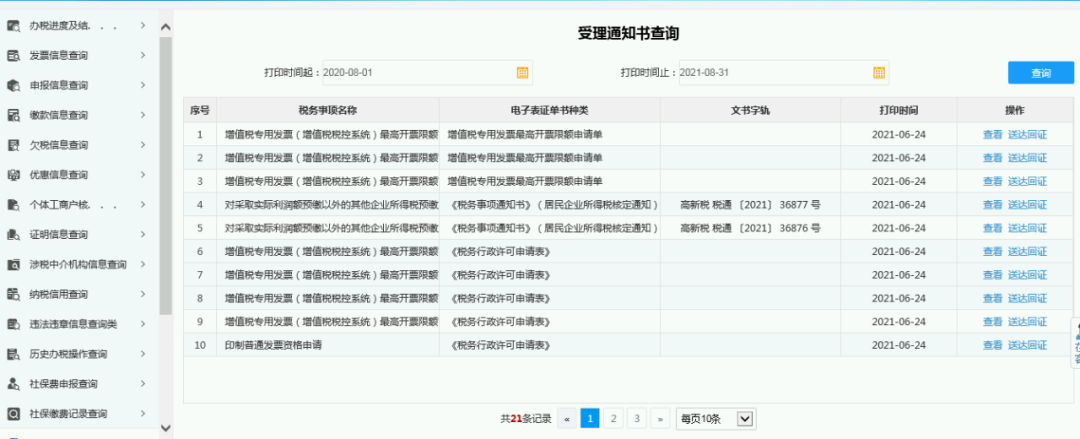Click the 纳税信用查询 sidebar icon
Image resolution: width=1080 pixels, height=439 pixels.
(x=14, y=294)
